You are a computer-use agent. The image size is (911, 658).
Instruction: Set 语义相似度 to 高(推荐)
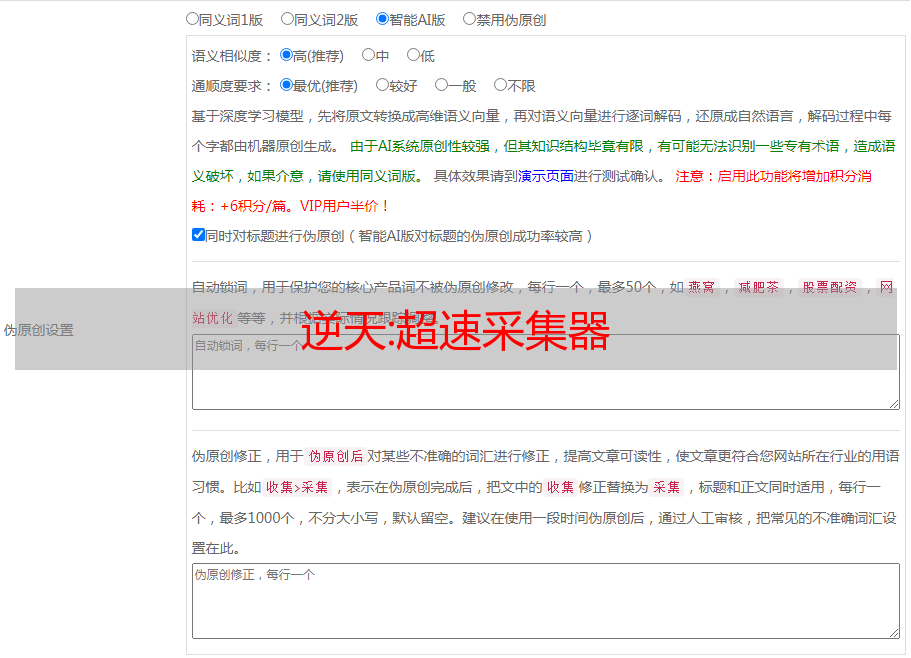287,56
